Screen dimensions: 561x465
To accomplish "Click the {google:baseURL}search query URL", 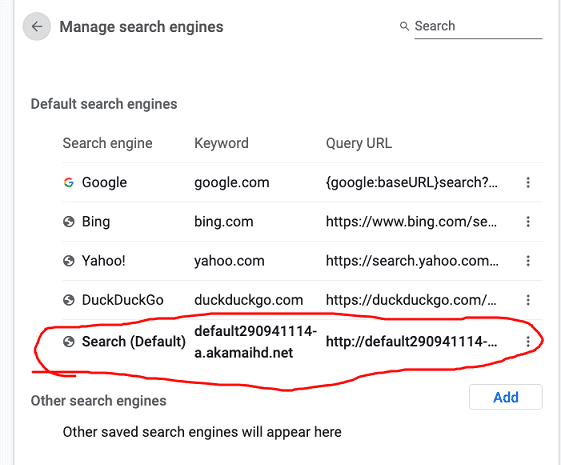I will tap(411, 182).
